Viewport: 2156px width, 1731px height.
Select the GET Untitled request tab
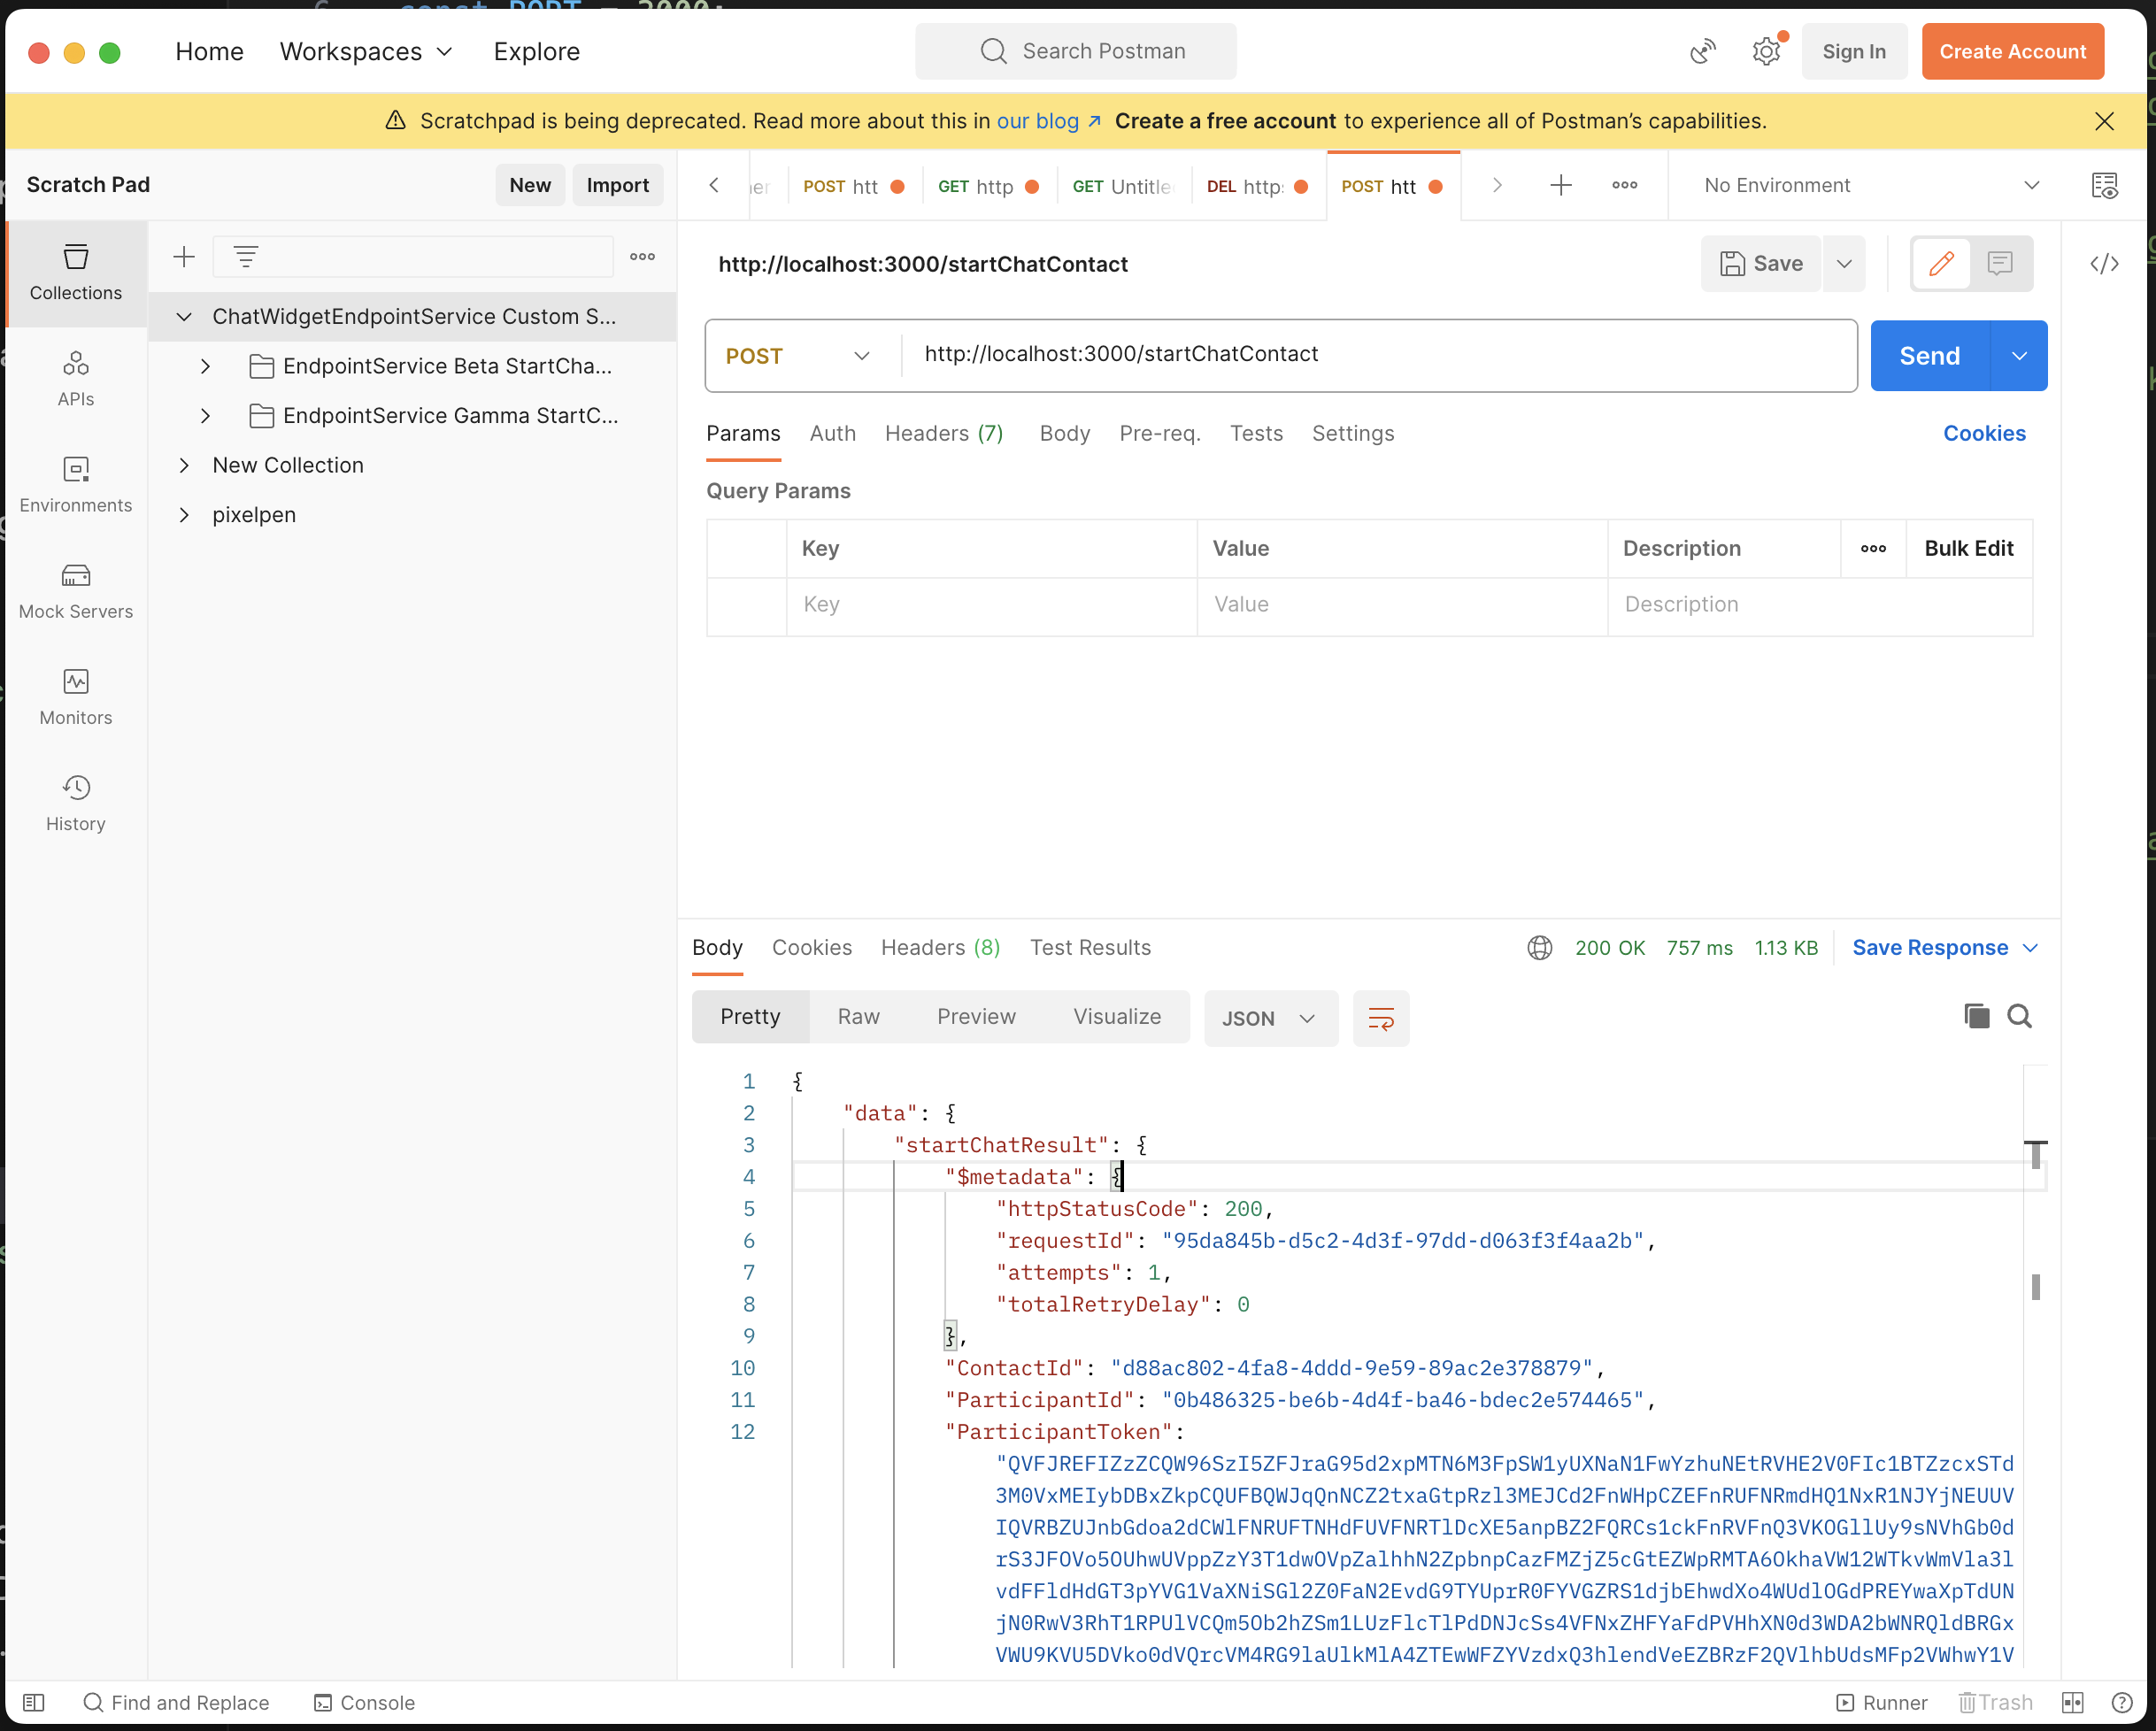coord(1123,186)
